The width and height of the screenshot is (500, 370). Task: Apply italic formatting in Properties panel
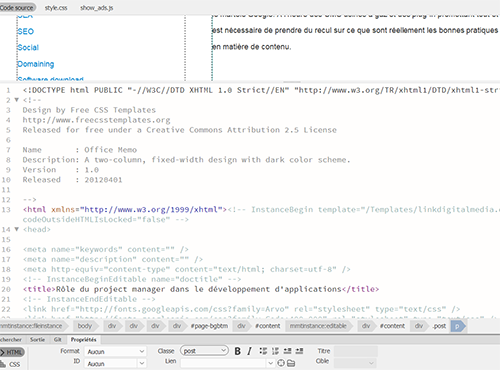[x=249, y=351]
